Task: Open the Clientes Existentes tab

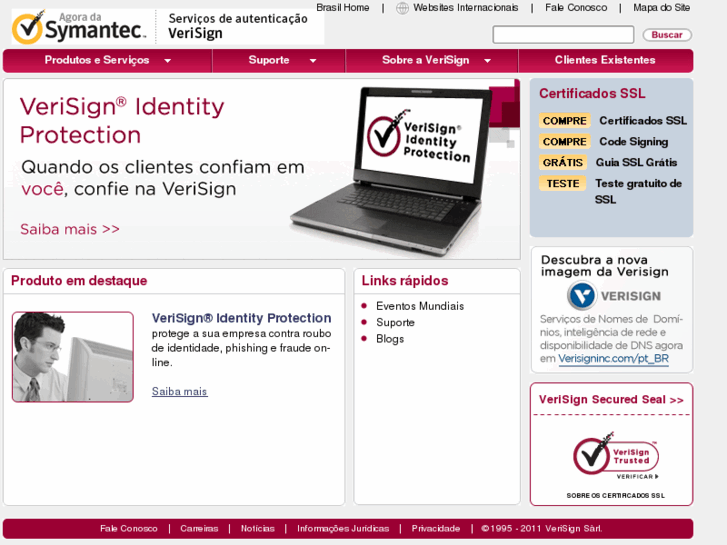Action: 605,60
